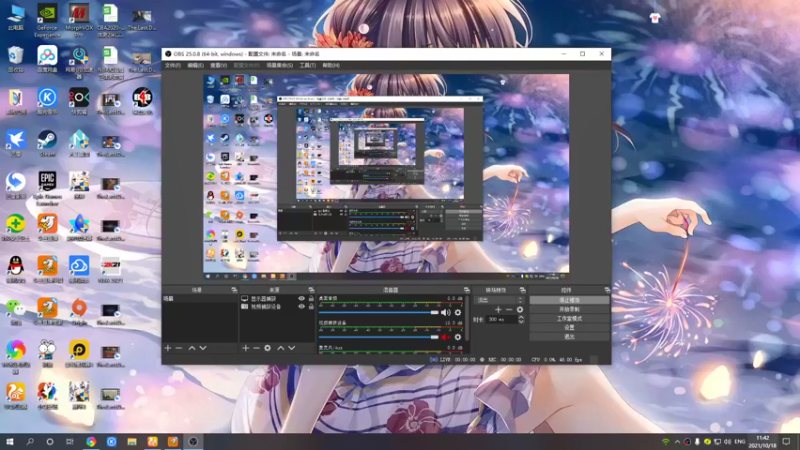Screen dimensions: 800x450
Task: Click the OBS Studio taskbar icon
Action: coord(193,442)
